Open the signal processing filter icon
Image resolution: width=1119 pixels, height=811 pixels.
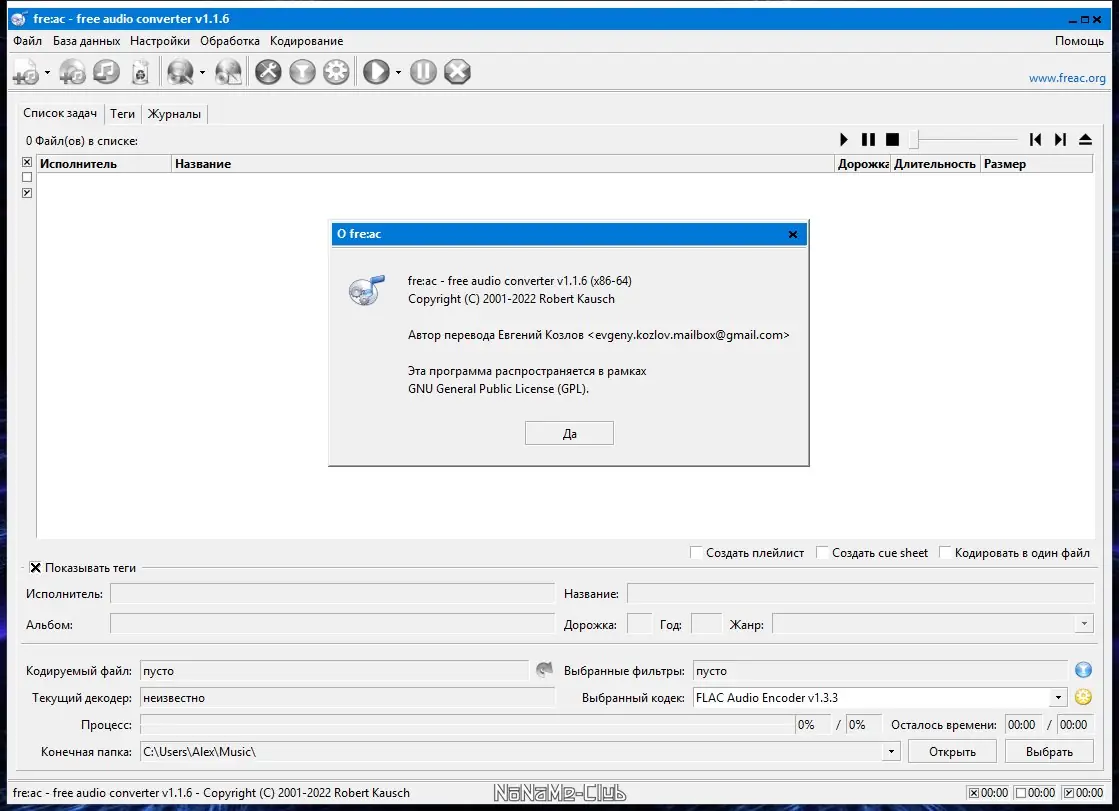303,71
